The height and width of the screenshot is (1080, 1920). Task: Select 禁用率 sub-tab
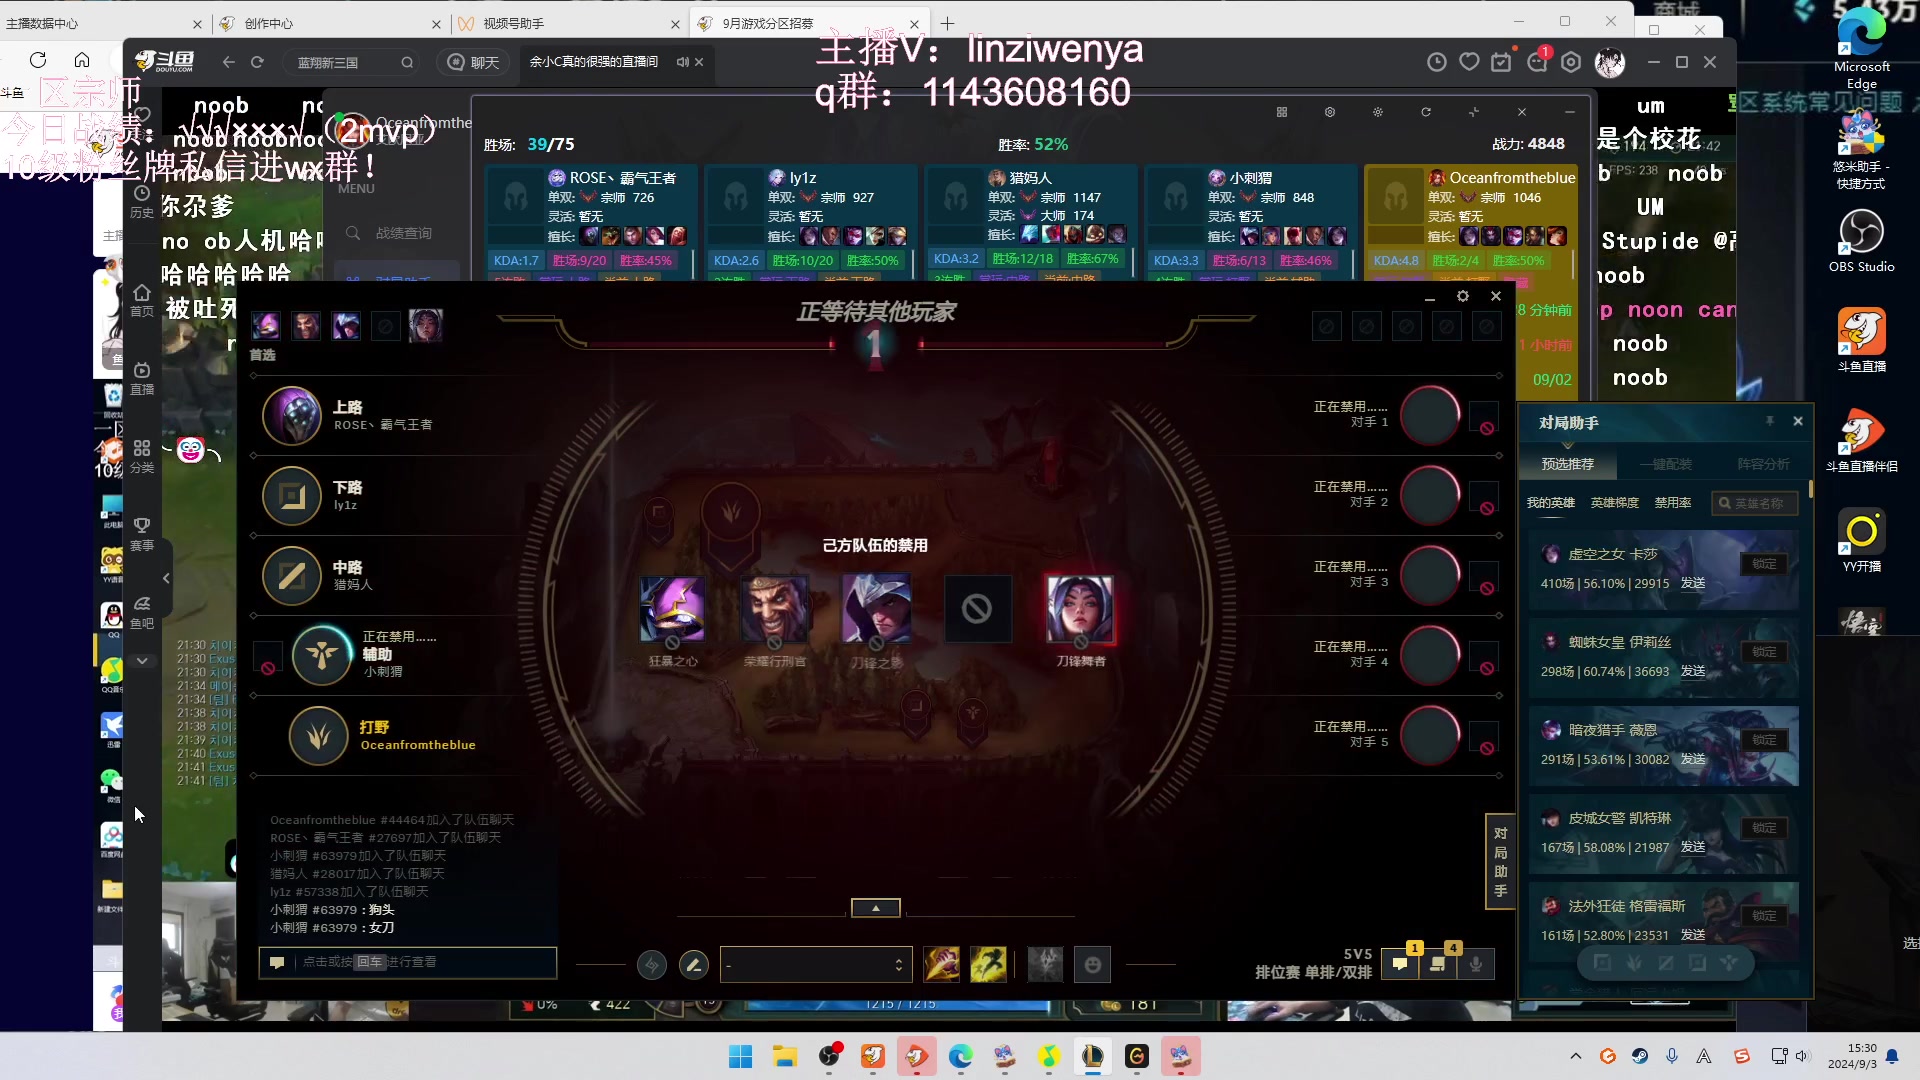pos(1673,503)
